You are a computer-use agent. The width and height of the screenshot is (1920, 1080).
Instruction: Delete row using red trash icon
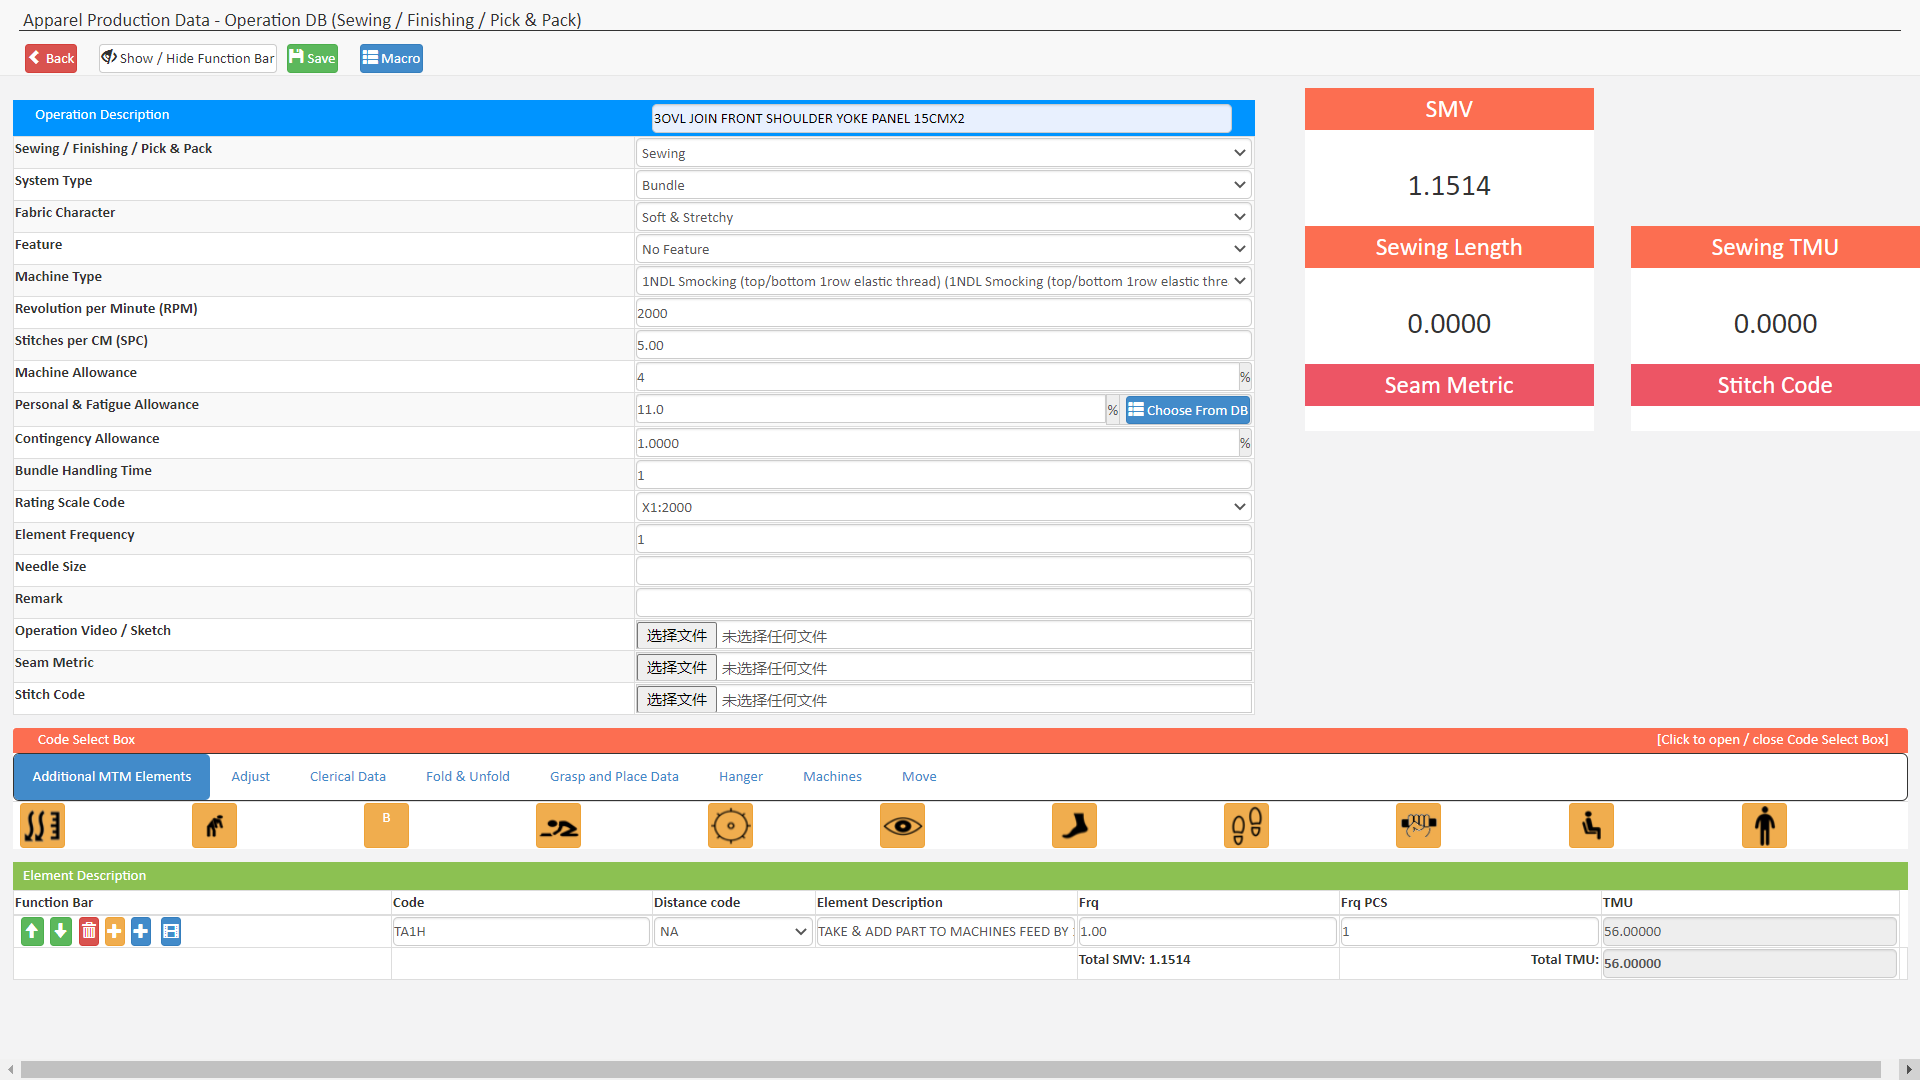89,932
